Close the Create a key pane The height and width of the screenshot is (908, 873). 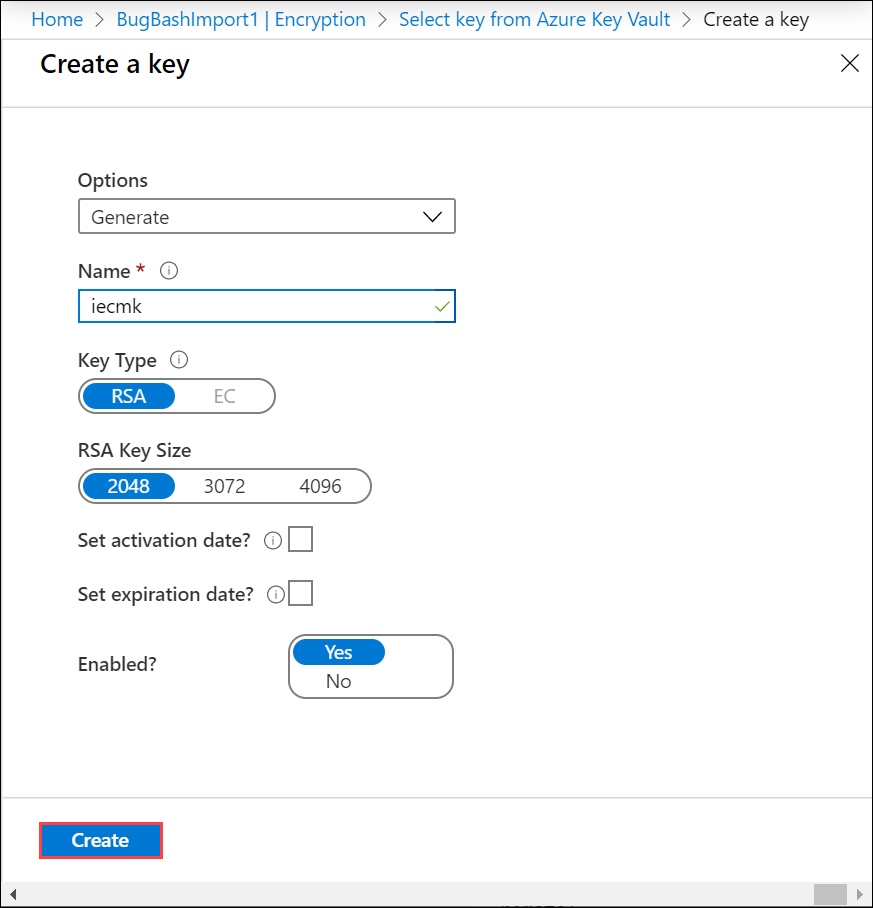850,63
